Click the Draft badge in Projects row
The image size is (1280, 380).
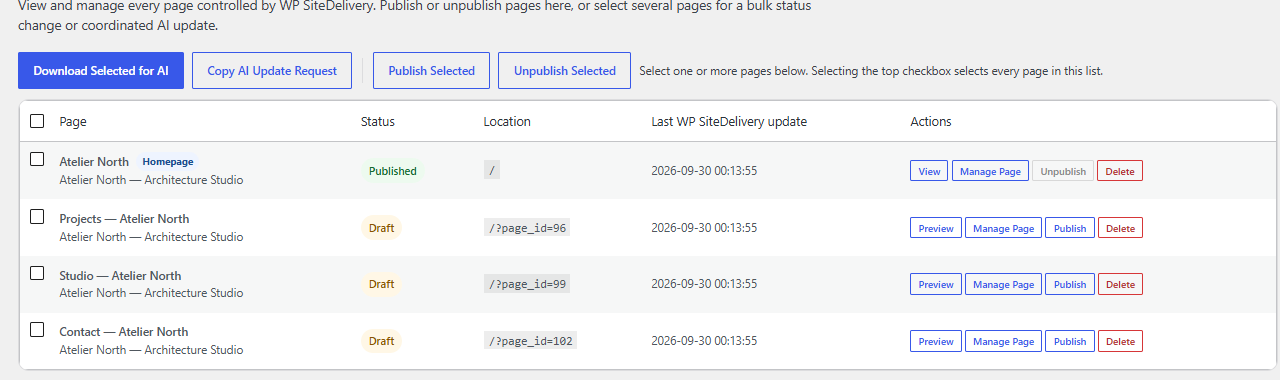click(x=381, y=228)
